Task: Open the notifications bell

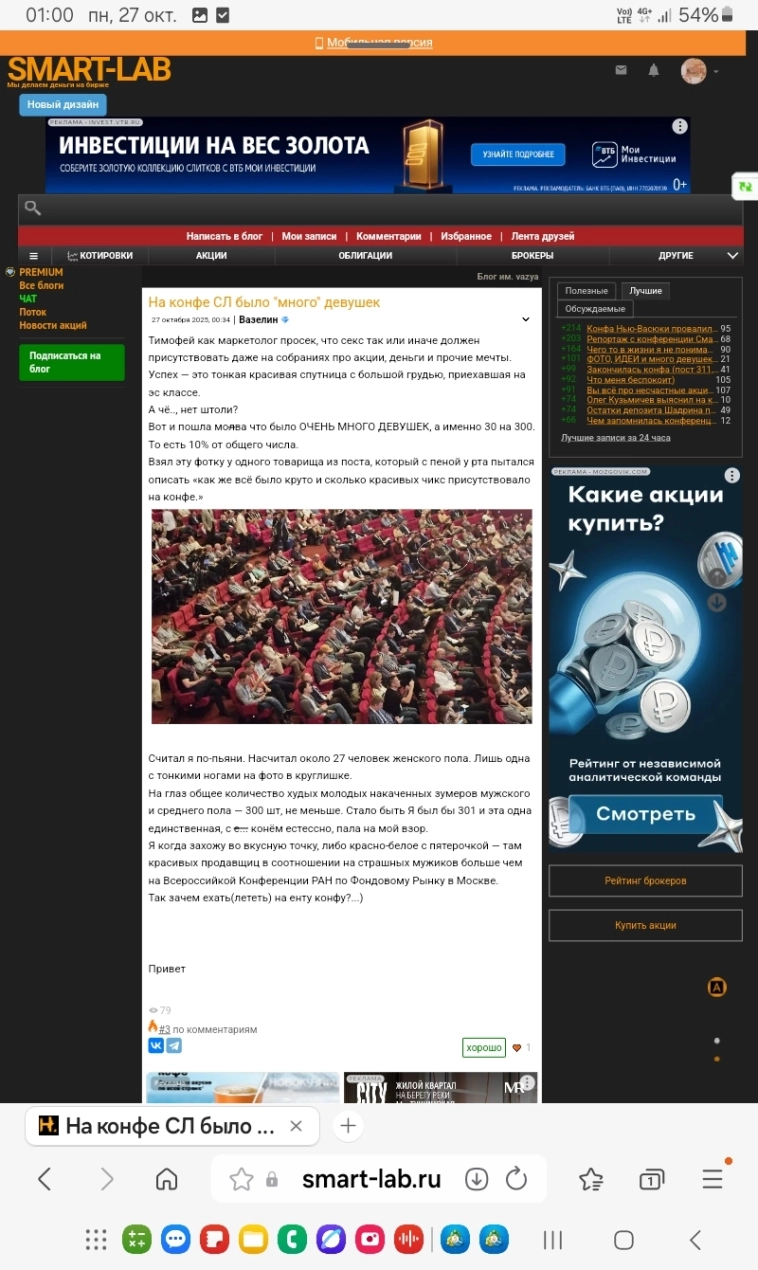Action: click(x=654, y=70)
